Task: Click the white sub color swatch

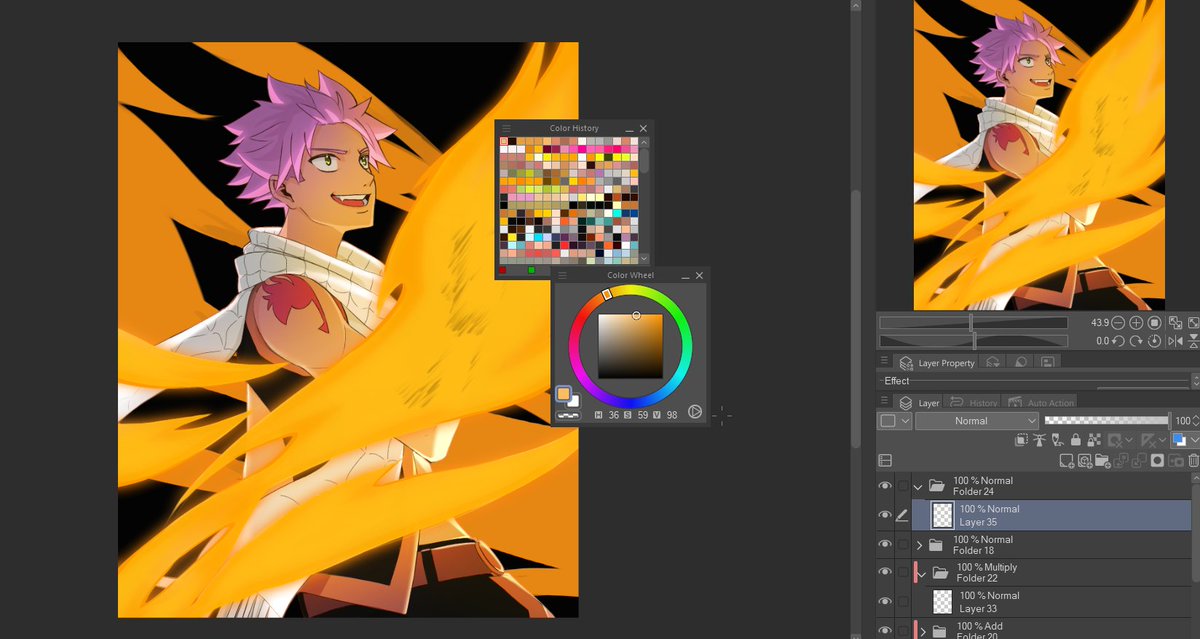Action: pos(574,401)
